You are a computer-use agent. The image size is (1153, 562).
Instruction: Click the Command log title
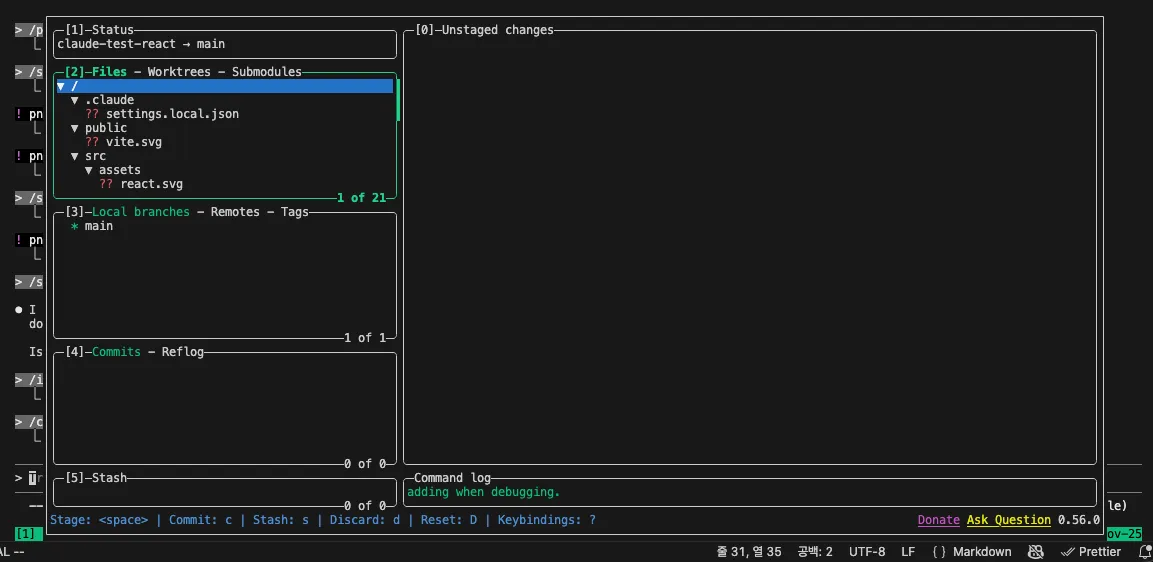coord(452,478)
